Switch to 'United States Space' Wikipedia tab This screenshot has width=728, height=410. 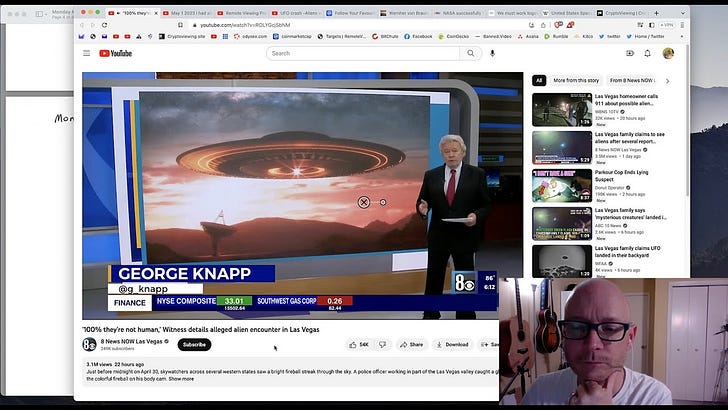point(566,13)
